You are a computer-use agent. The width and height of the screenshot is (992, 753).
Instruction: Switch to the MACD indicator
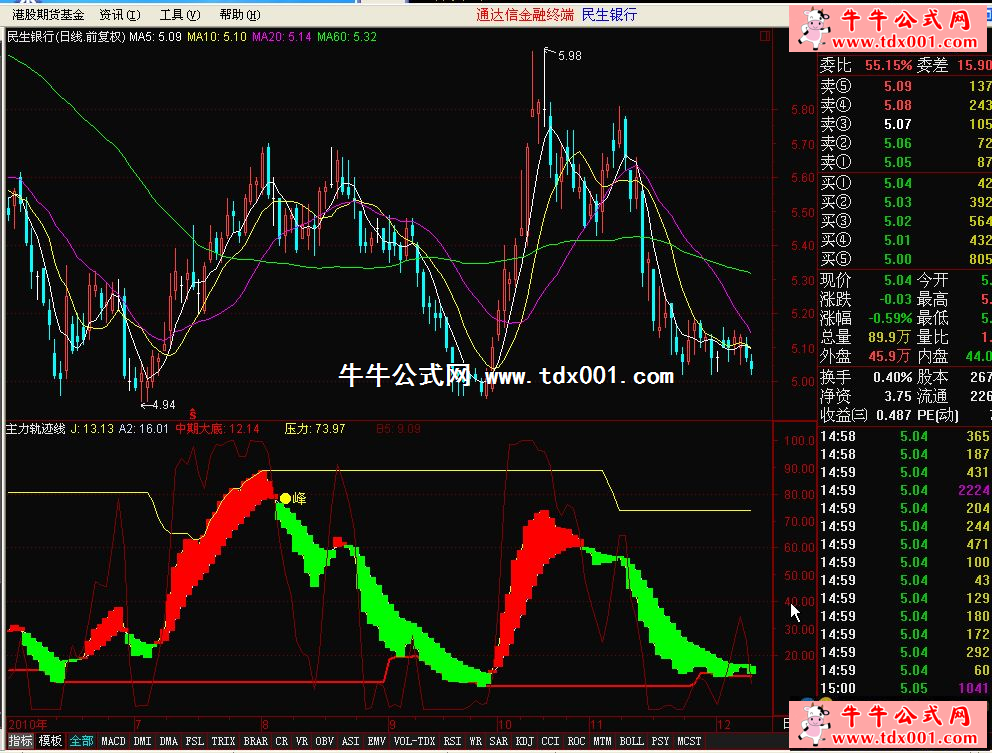(113, 740)
